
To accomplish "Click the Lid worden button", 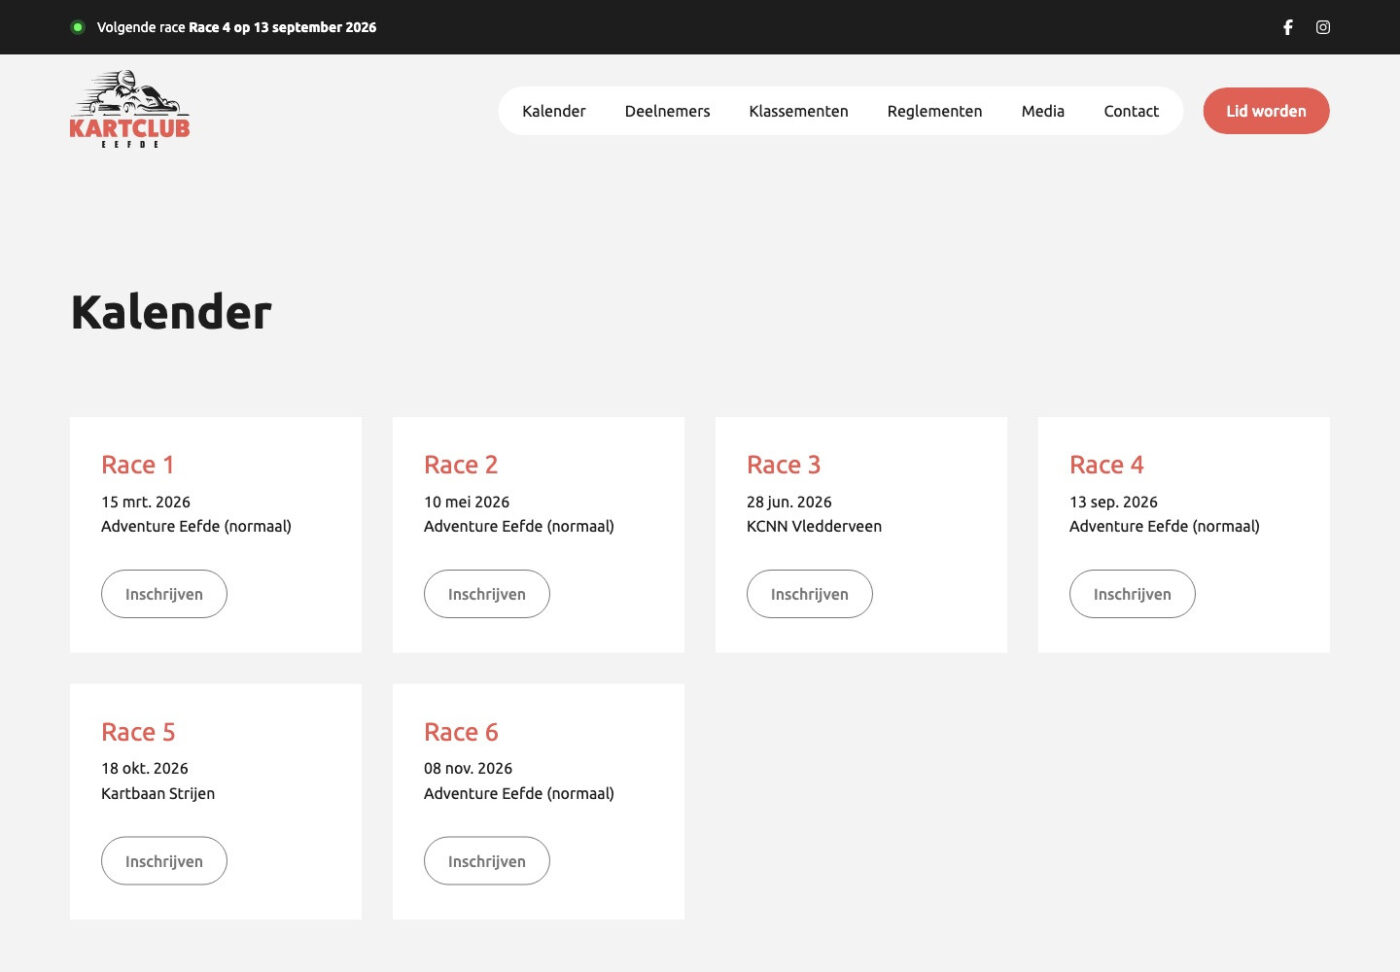I will point(1266,111).
